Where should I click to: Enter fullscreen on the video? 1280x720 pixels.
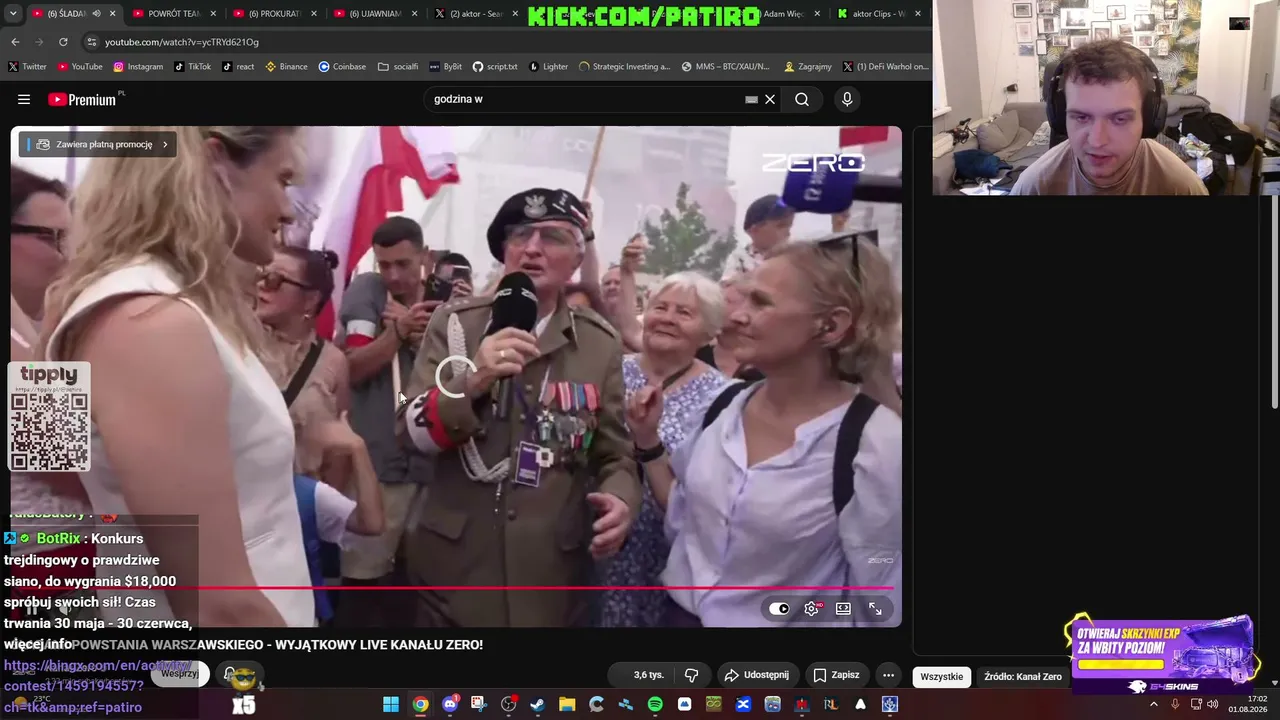click(875, 608)
